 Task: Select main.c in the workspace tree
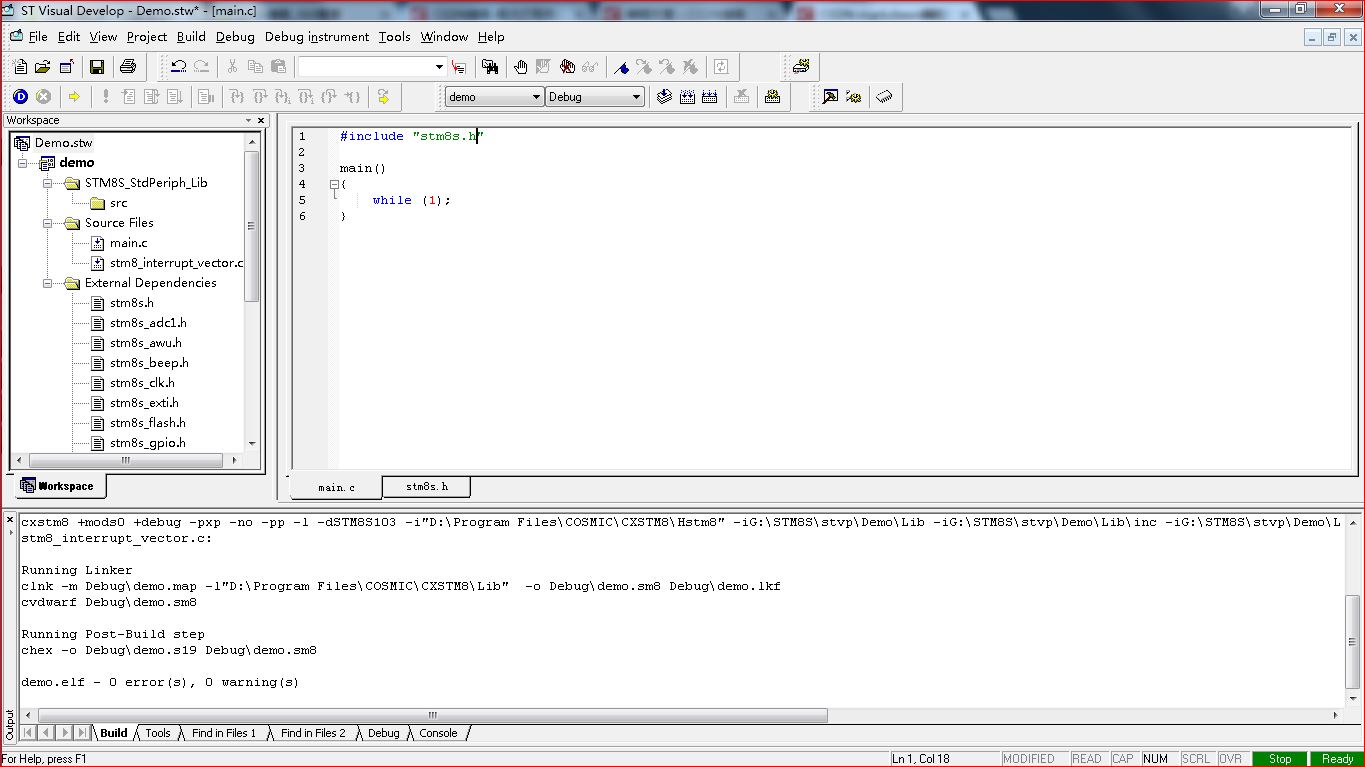[128, 243]
